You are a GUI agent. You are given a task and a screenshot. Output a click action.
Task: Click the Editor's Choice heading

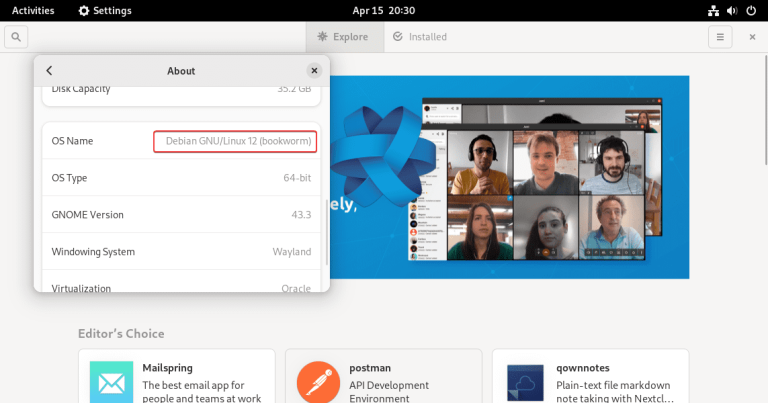point(121,333)
